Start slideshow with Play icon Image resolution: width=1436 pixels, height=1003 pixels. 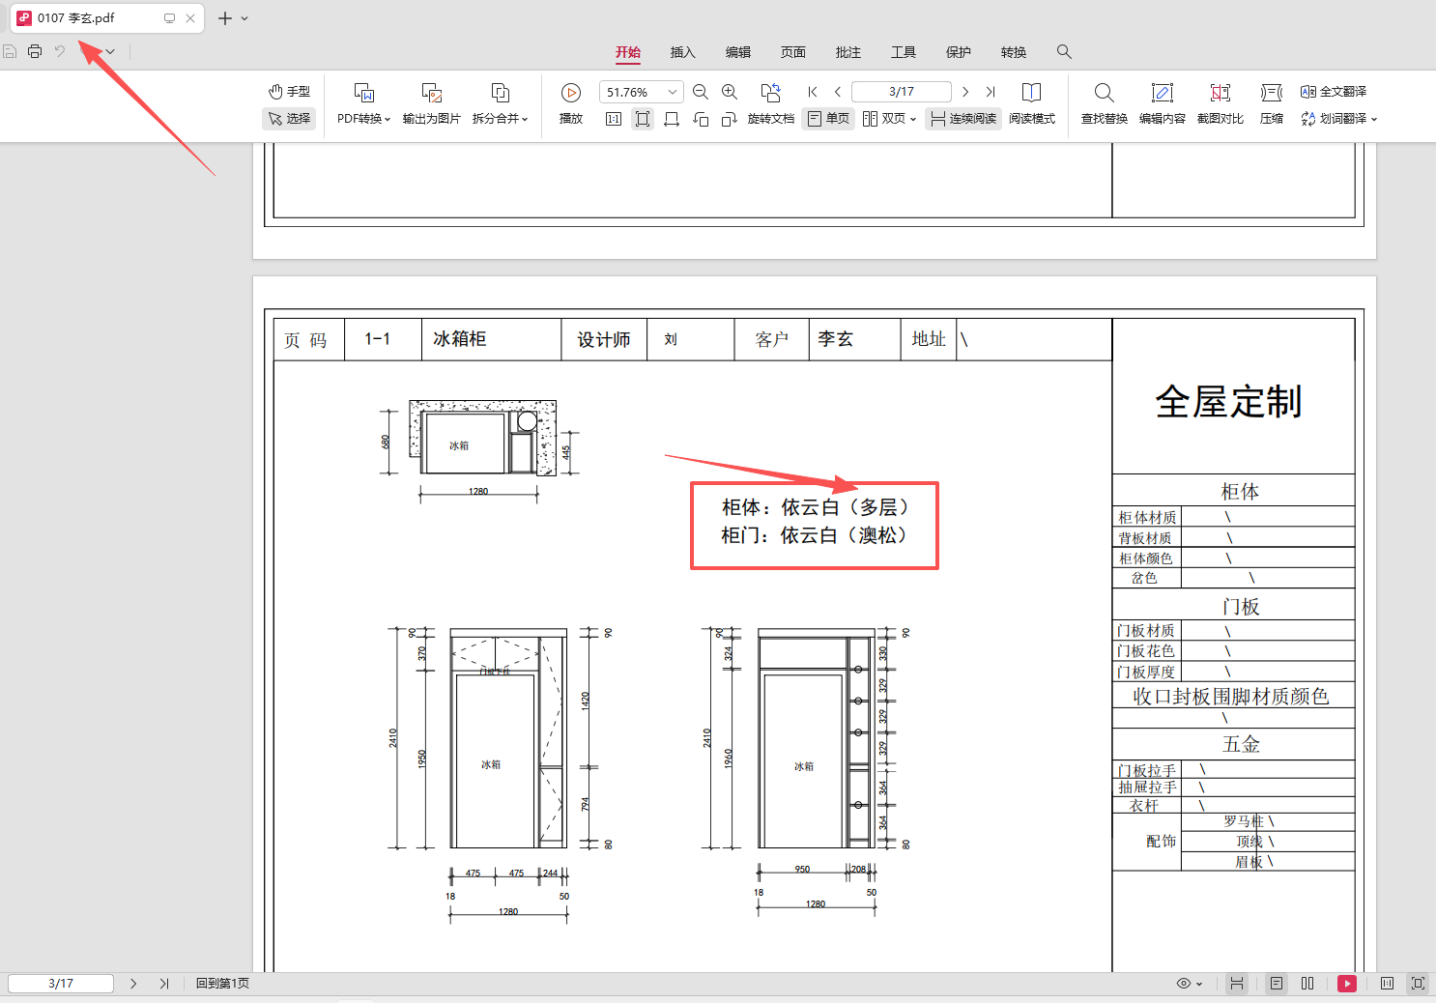coord(571,93)
